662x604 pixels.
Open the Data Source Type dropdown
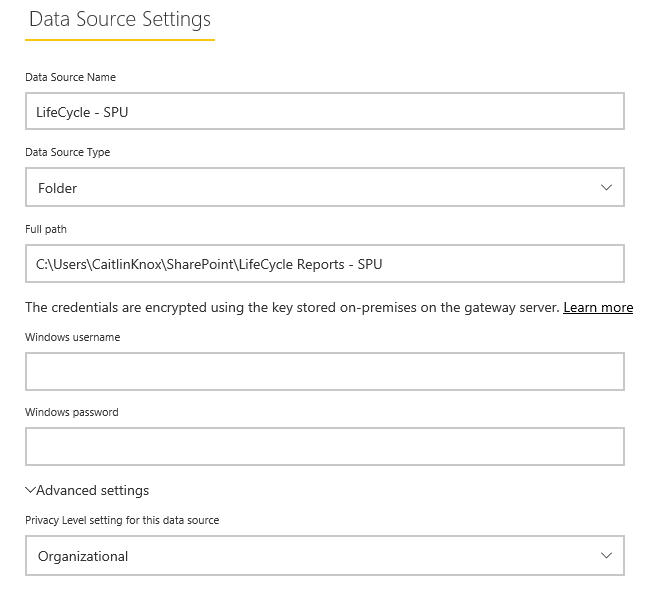pos(325,187)
